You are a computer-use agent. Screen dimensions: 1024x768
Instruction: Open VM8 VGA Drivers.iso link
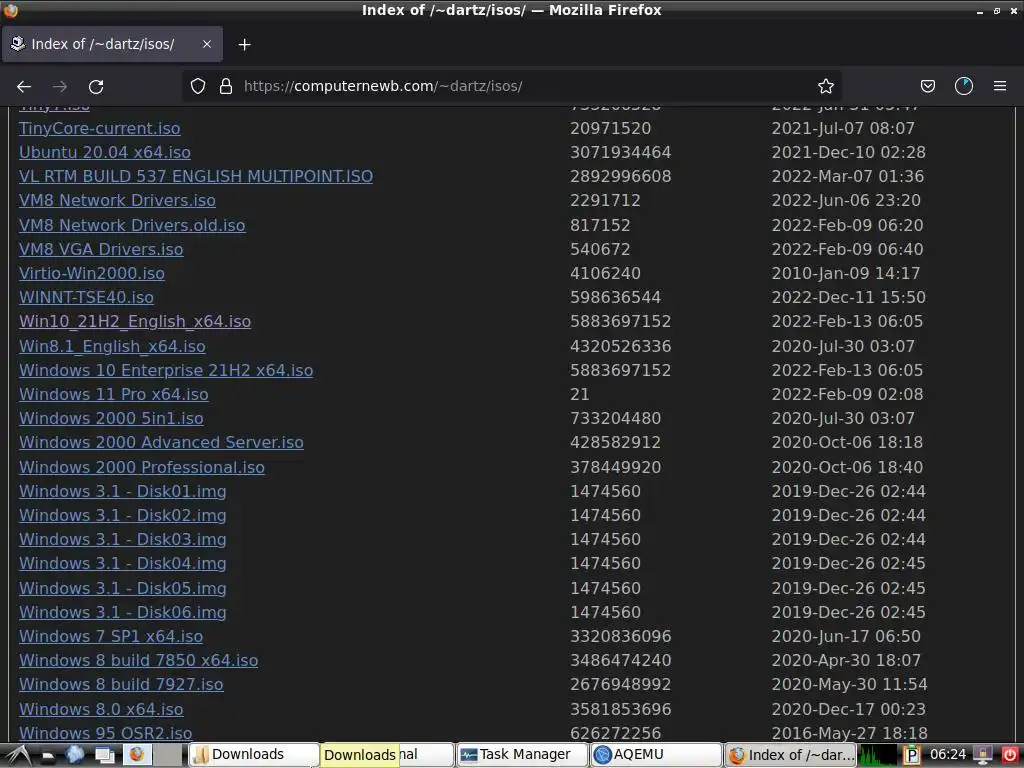coord(101,249)
